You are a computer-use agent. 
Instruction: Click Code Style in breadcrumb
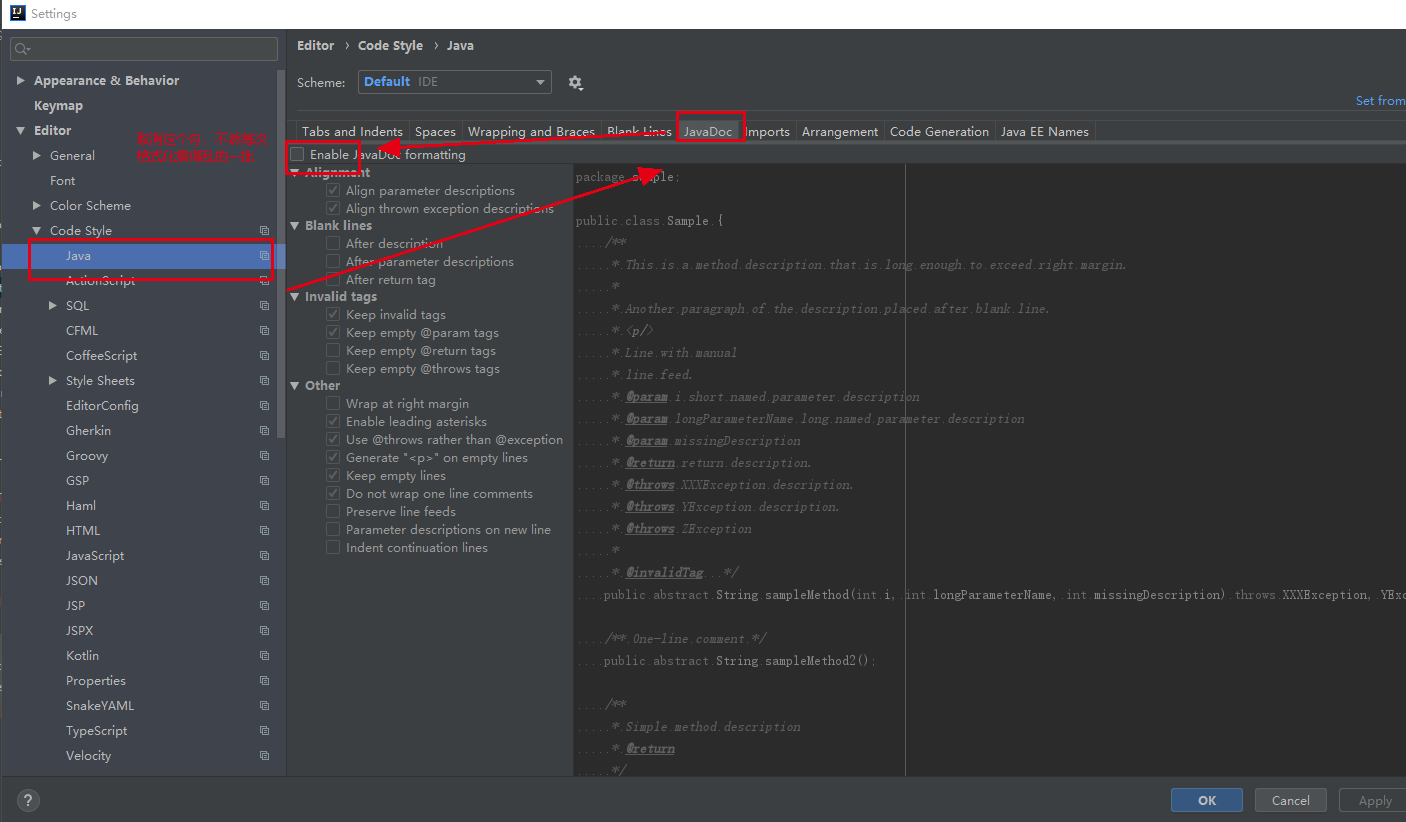pos(390,46)
